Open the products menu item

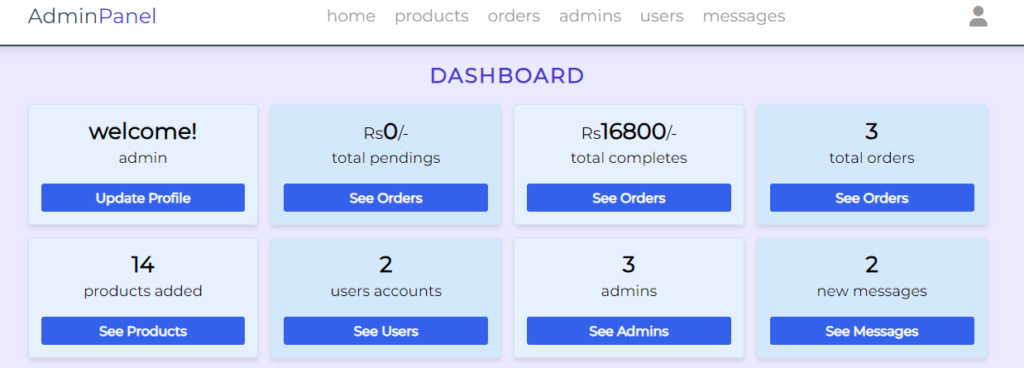point(432,16)
